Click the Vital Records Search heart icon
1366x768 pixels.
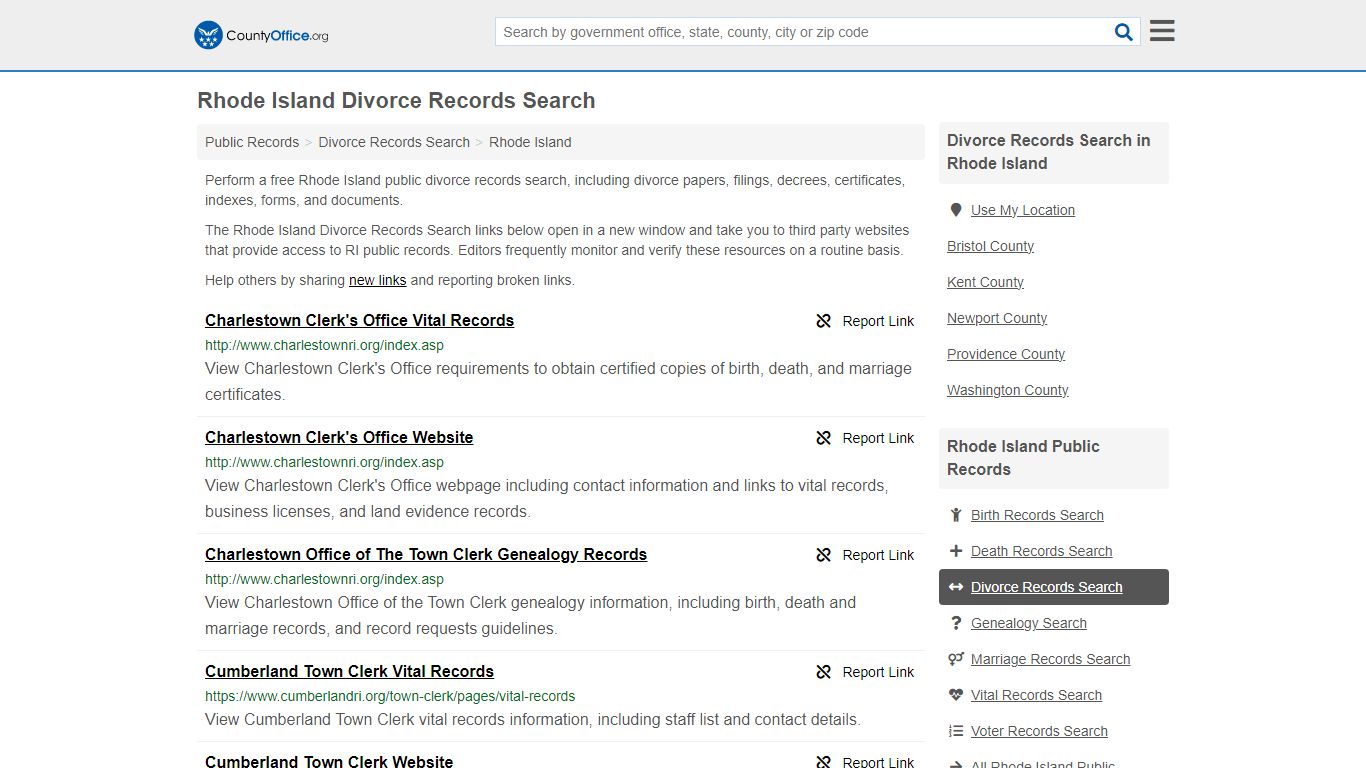click(956, 695)
